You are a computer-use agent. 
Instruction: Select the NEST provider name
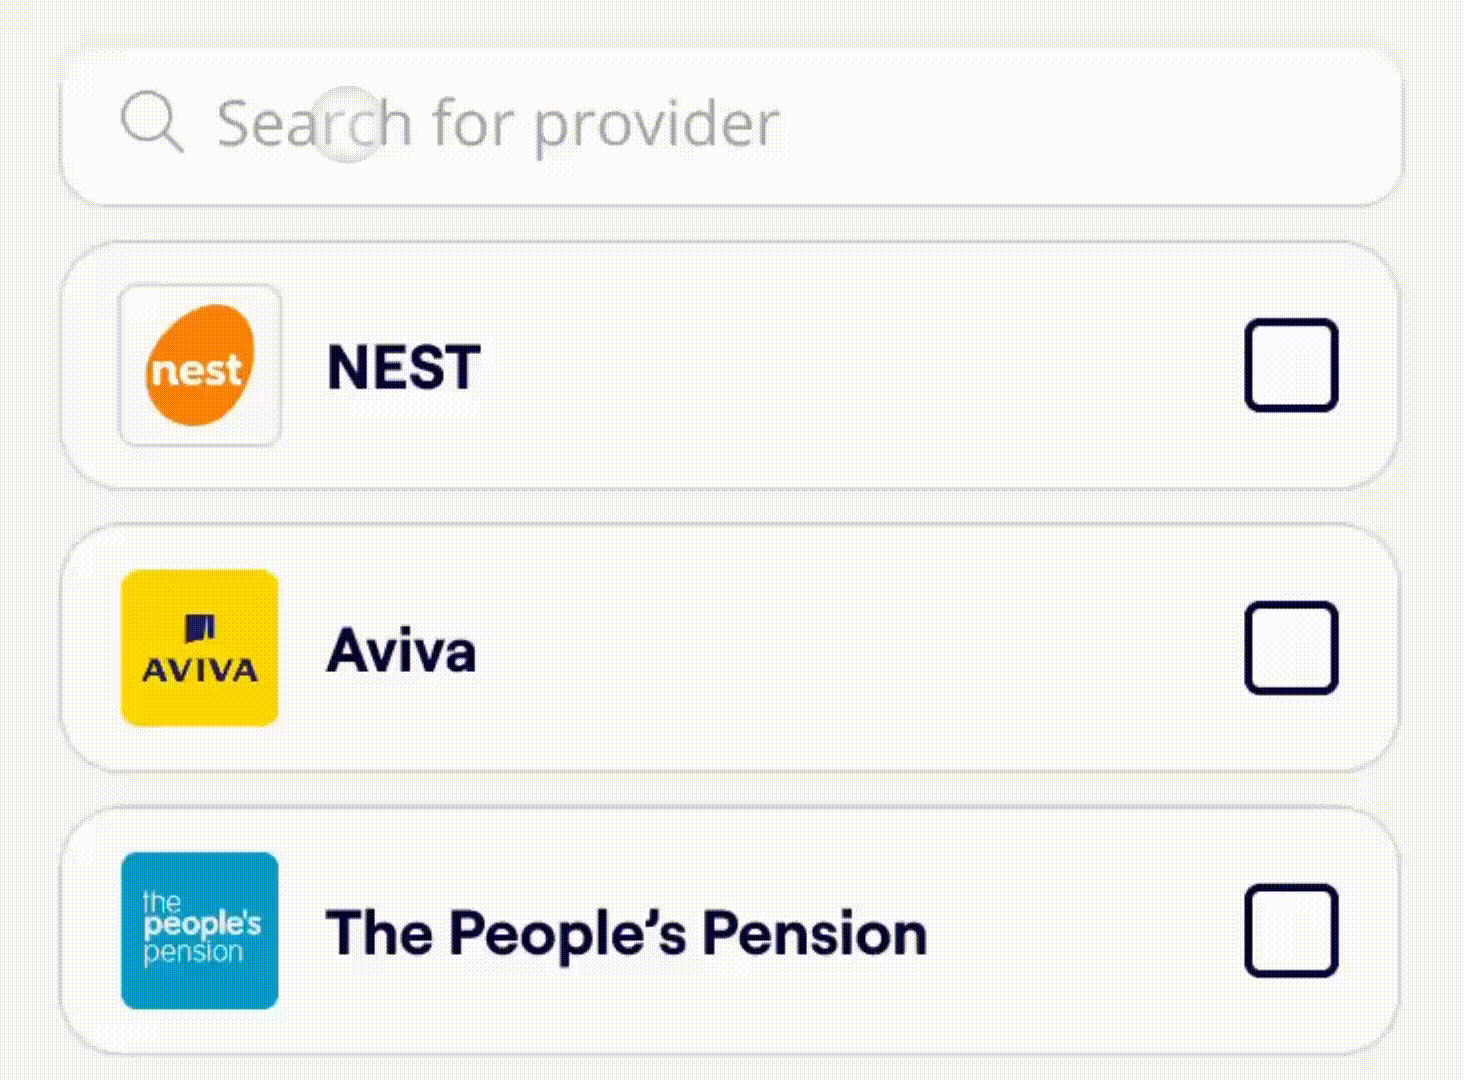(404, 367)
